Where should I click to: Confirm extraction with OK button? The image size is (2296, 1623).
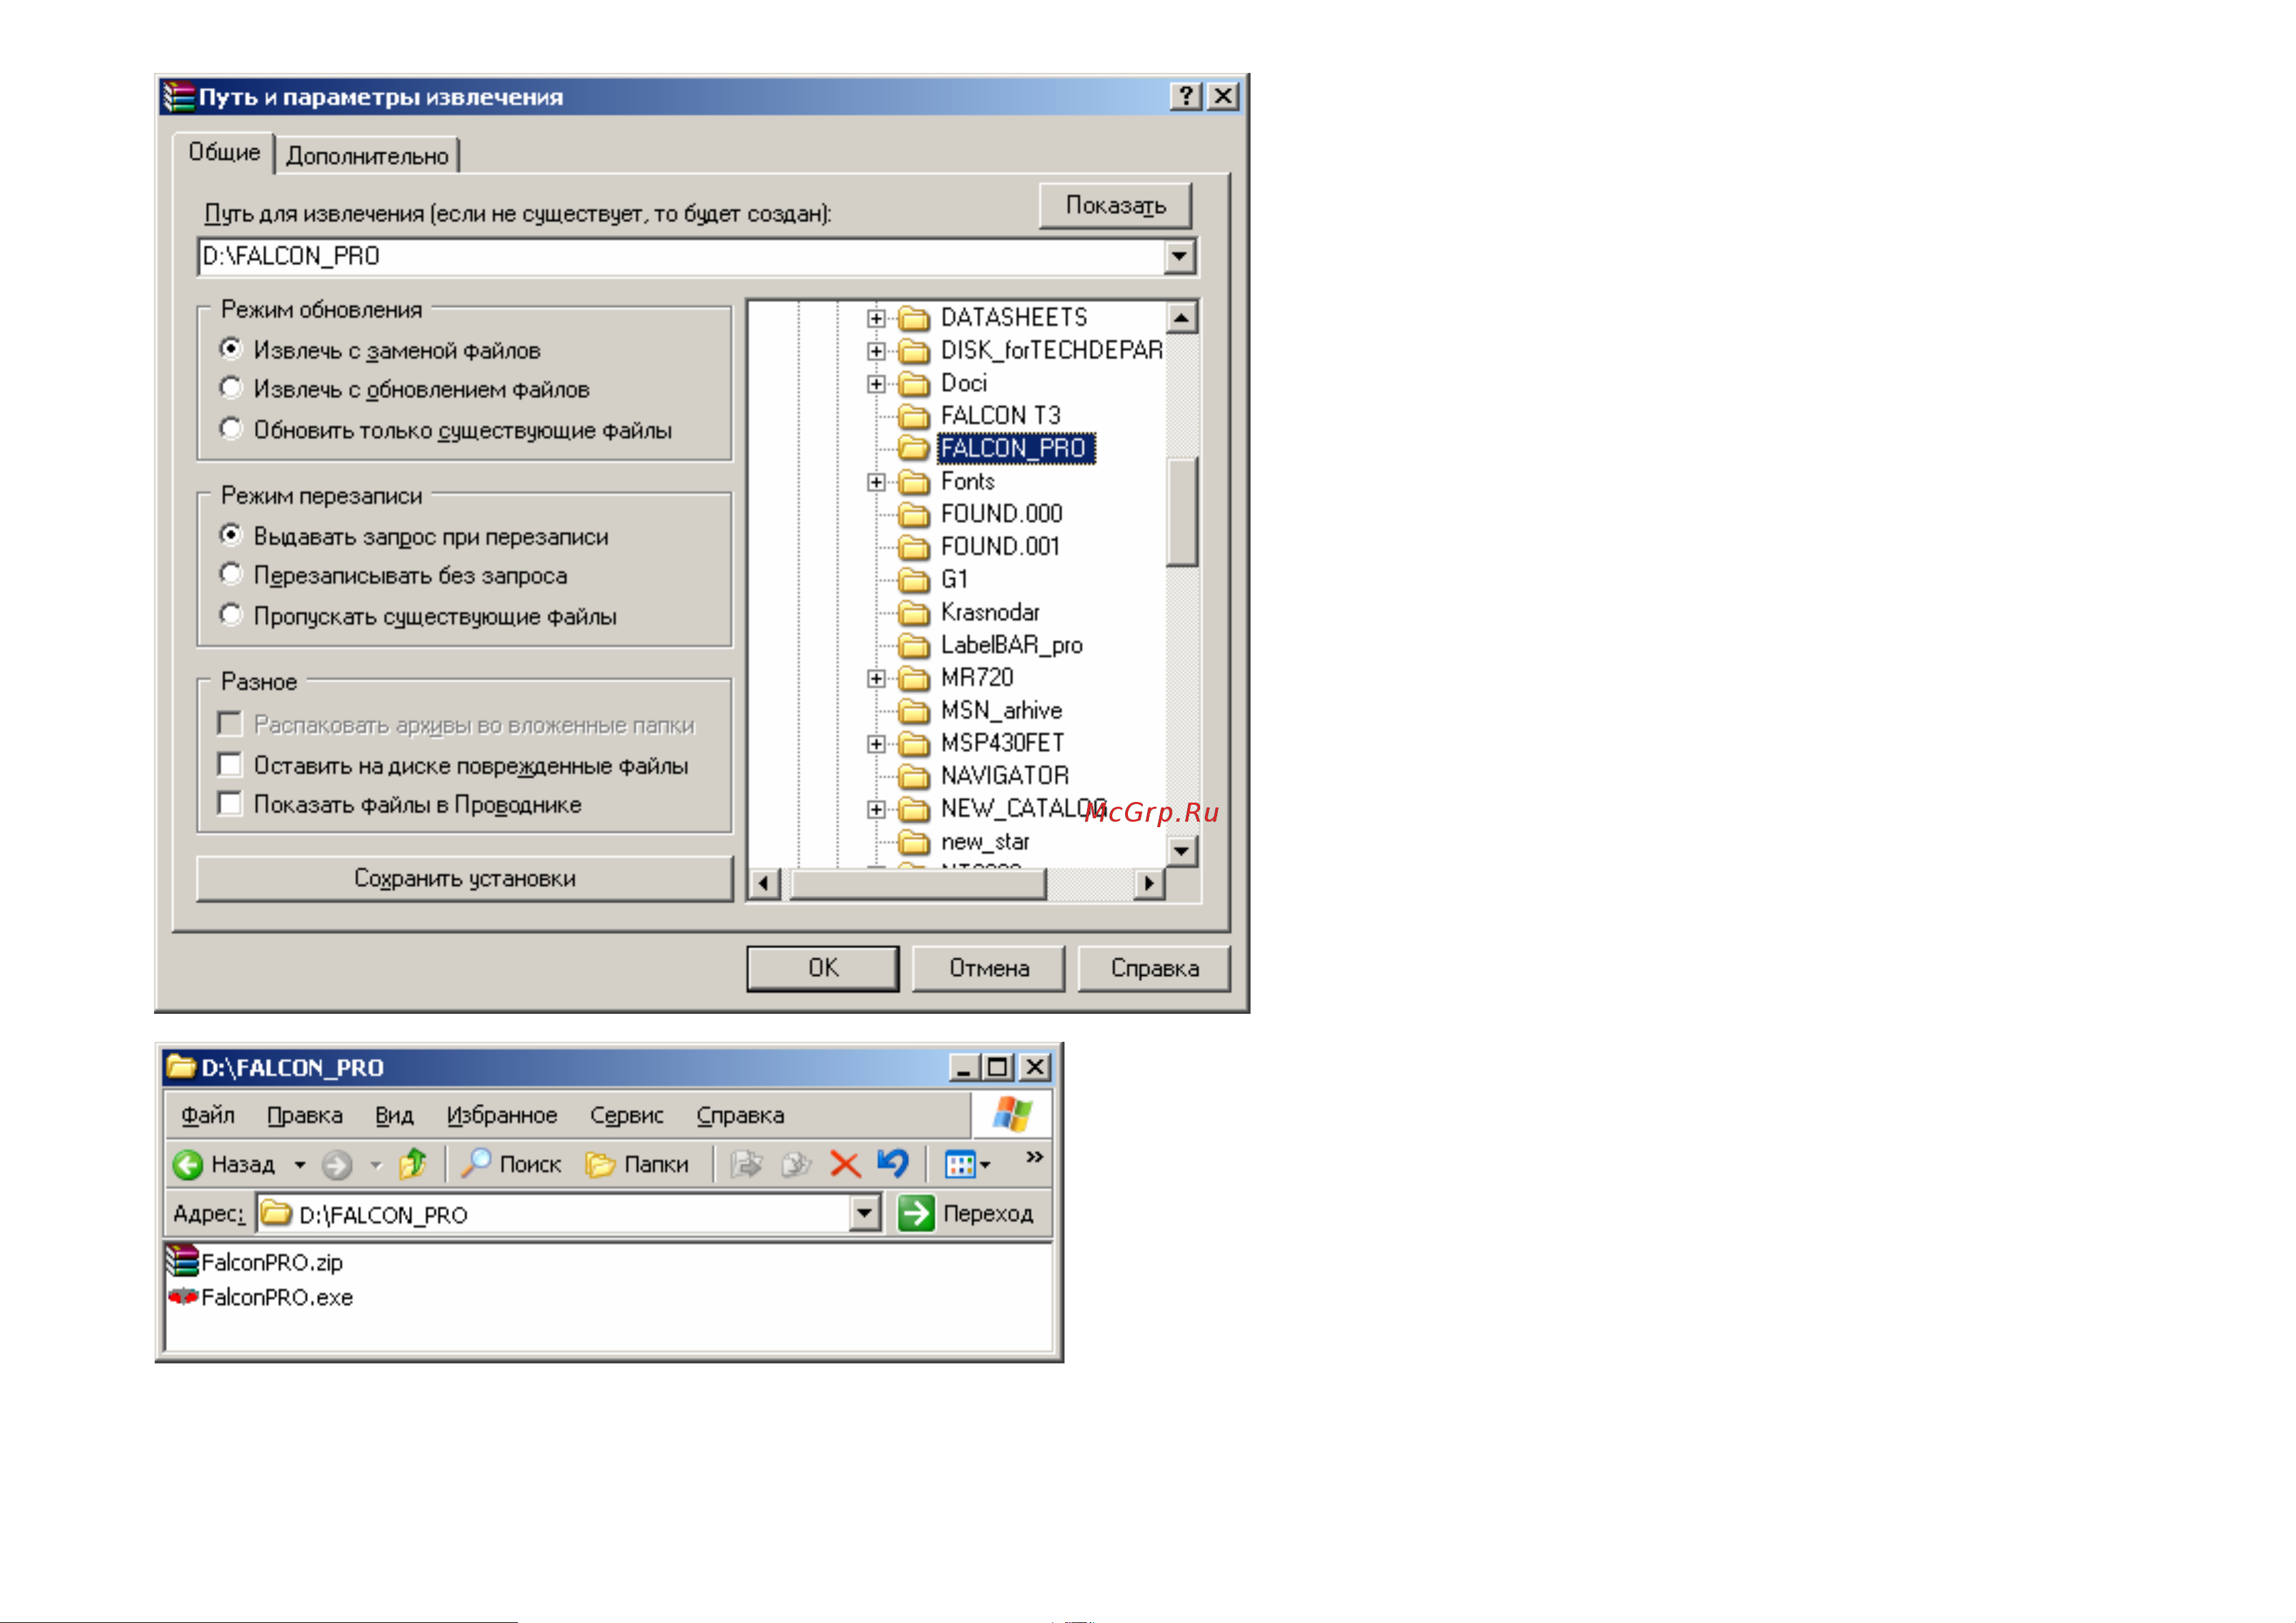pyautogui.click(x=823, y=968)
